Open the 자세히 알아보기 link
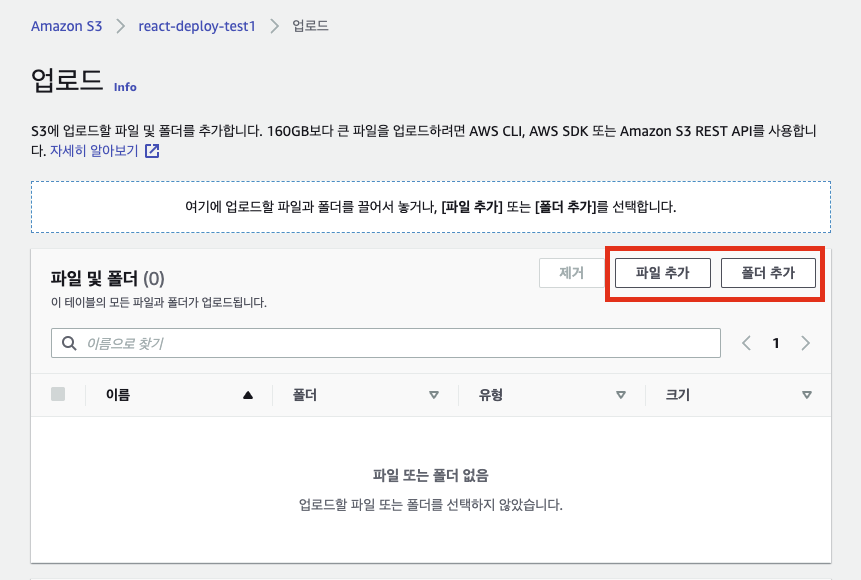The height and width of the screenshot is (580, 861). pos(94,150)
